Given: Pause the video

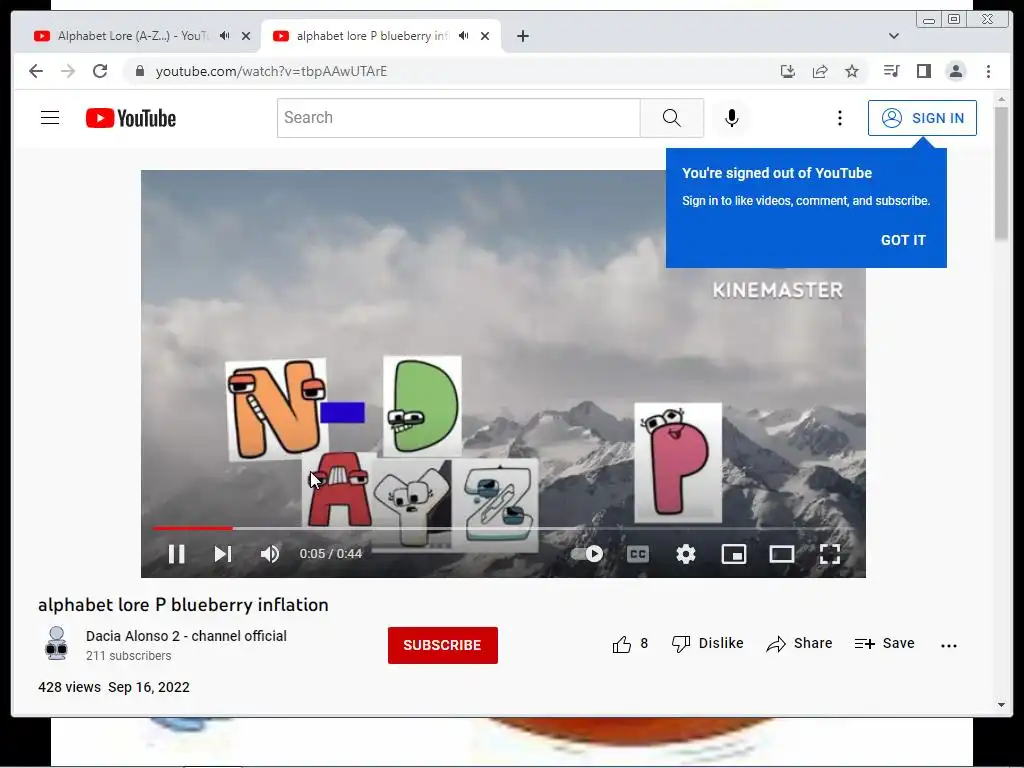Looking at the screenshot, I should [x=176, y=554].
